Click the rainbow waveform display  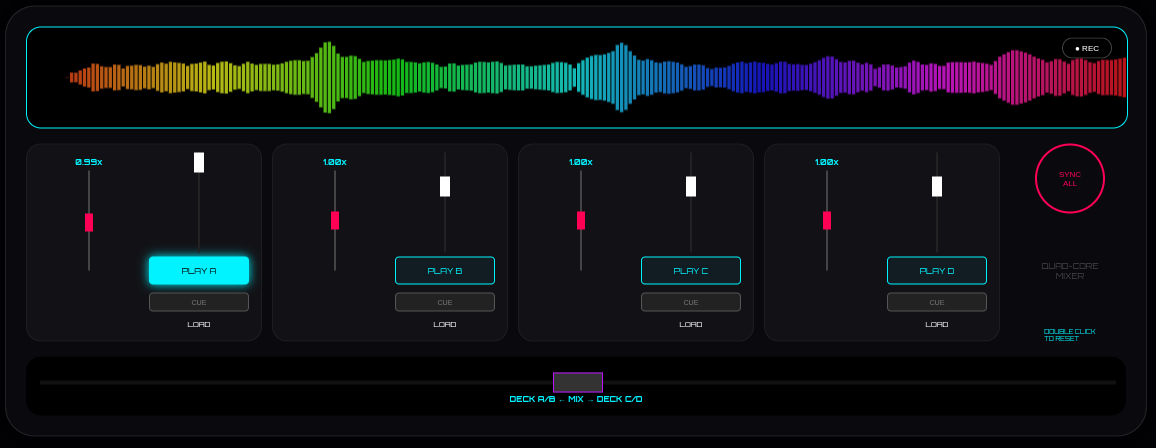577,77
